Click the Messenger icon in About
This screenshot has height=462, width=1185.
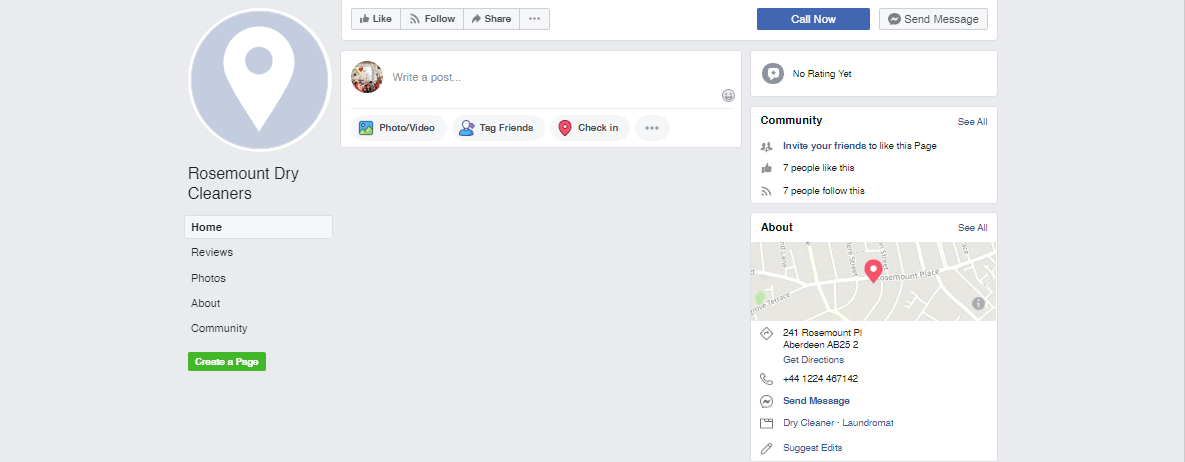pyautogui.click(x=766, y=402)
